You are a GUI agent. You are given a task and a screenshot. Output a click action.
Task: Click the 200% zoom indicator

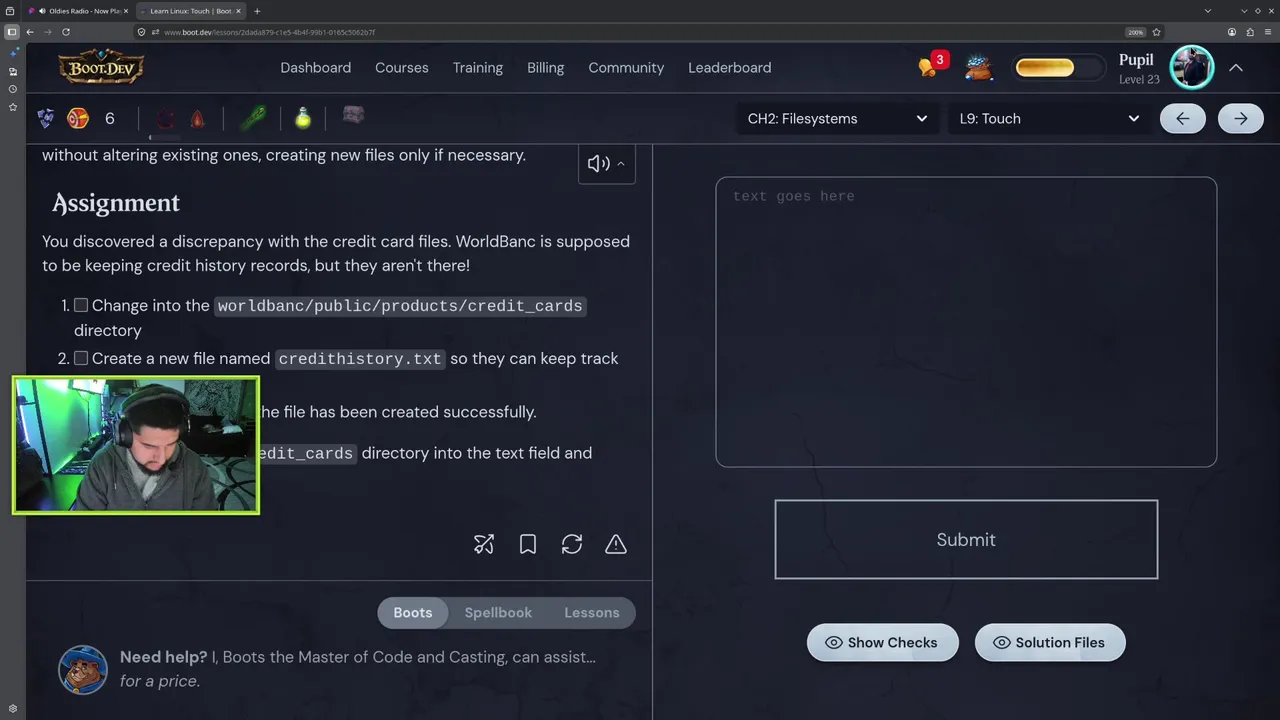(1135, 32)
